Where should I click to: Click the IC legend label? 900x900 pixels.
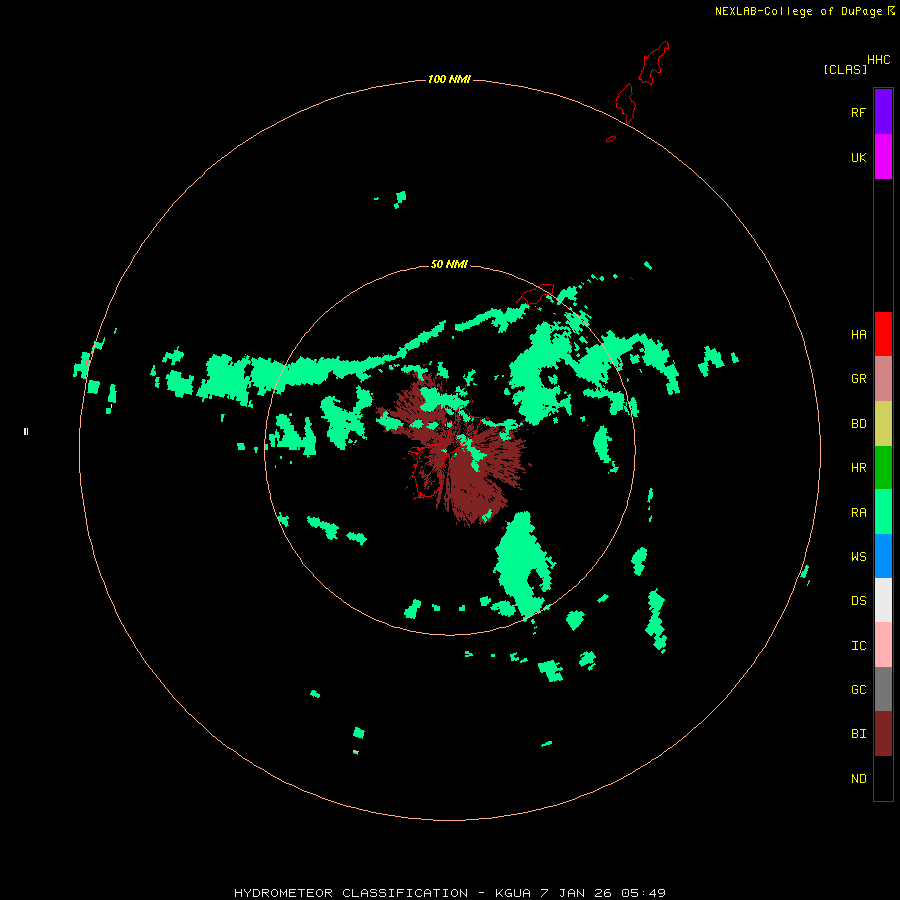(858, 646)
